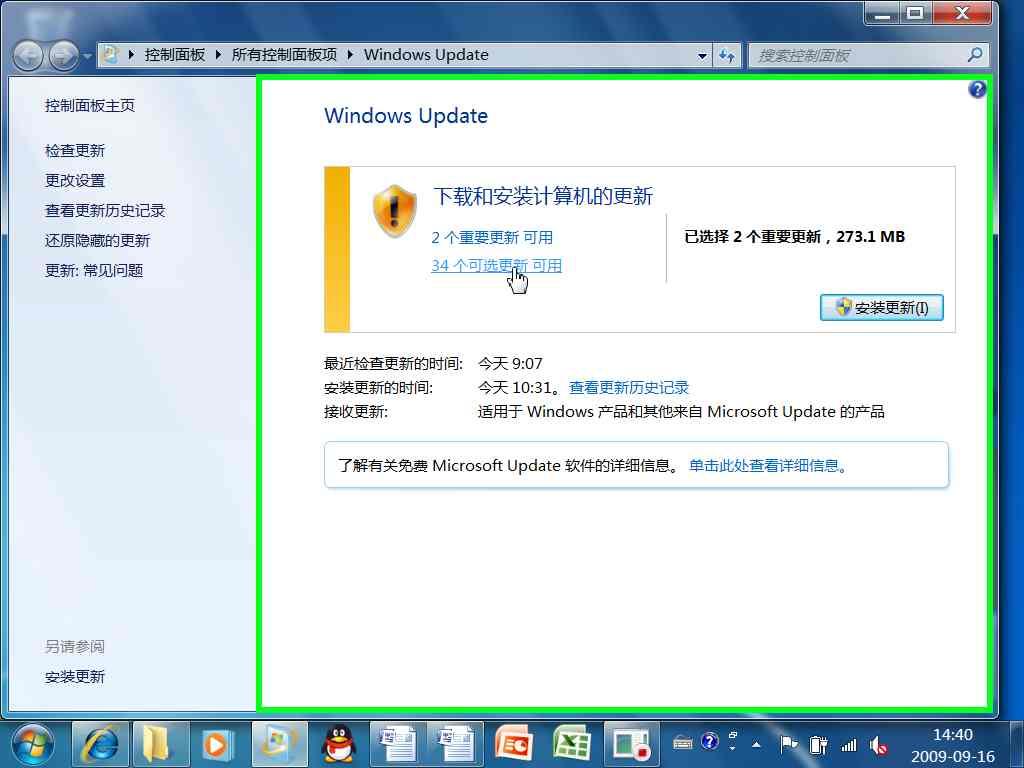1024x768 pixels.
Task: Open the QQ penguin icon in taskbar
Action: click(x=337, y=743)
